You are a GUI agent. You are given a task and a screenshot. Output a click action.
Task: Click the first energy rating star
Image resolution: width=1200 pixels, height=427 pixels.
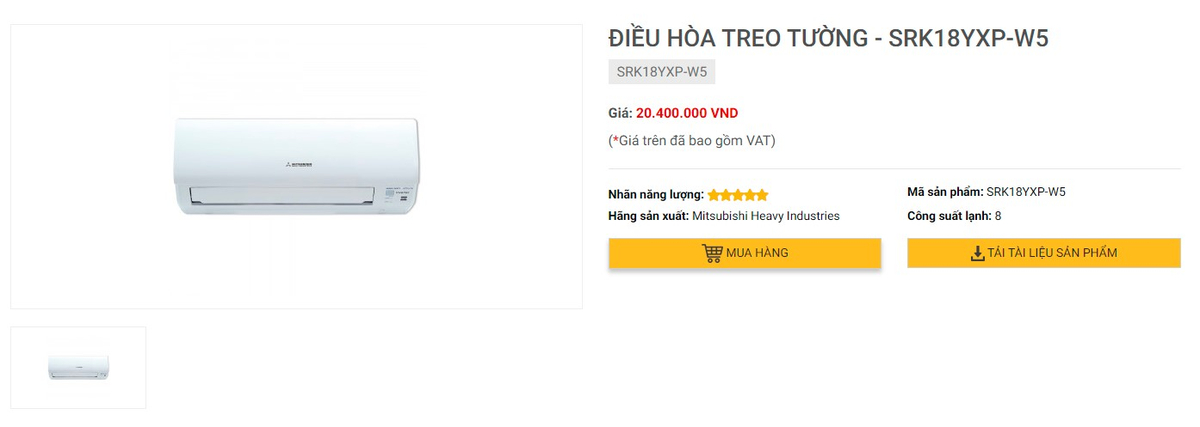714,195
